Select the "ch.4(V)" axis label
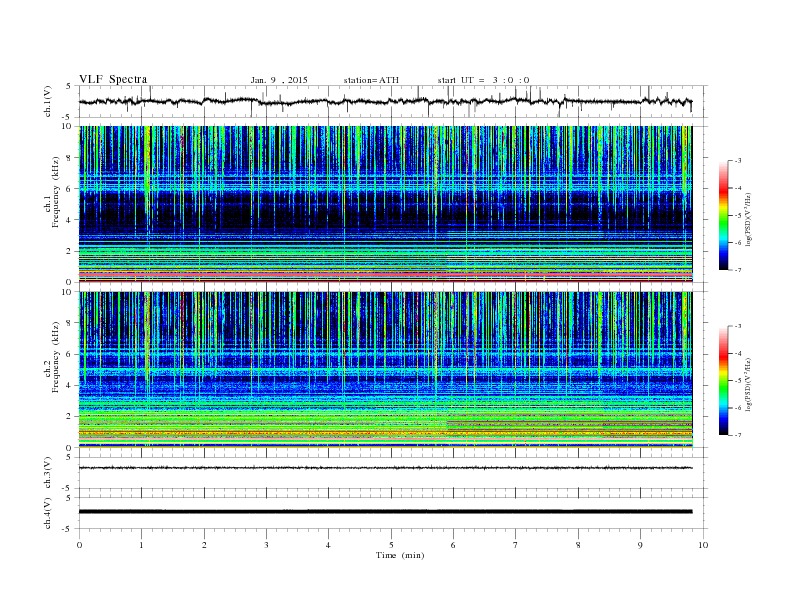Screen dimensions: 792x612 point(48,513)
